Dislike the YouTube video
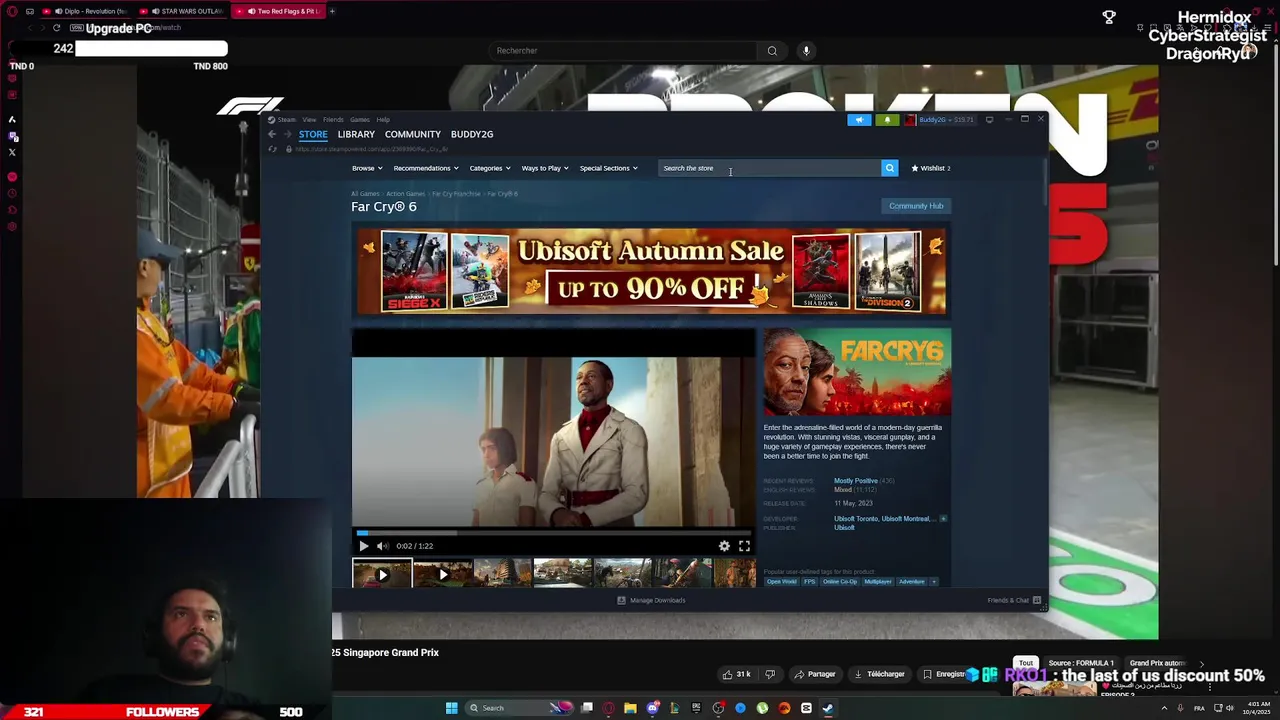1280x720 pixels. point(770,674)
